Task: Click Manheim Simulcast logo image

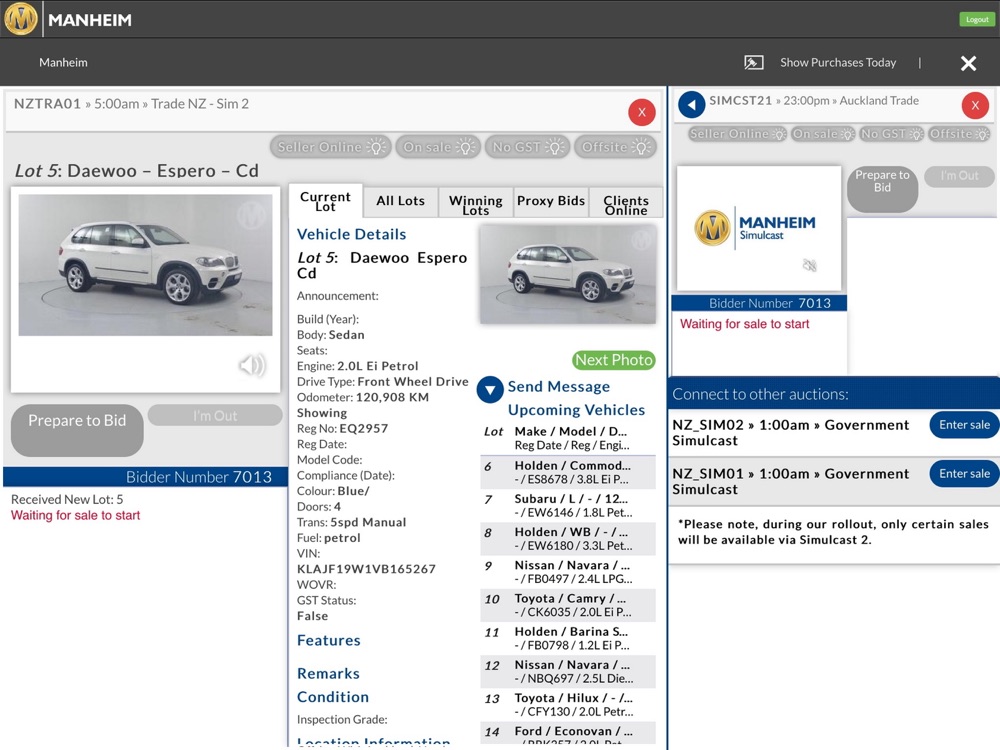Action: (759, 228)
